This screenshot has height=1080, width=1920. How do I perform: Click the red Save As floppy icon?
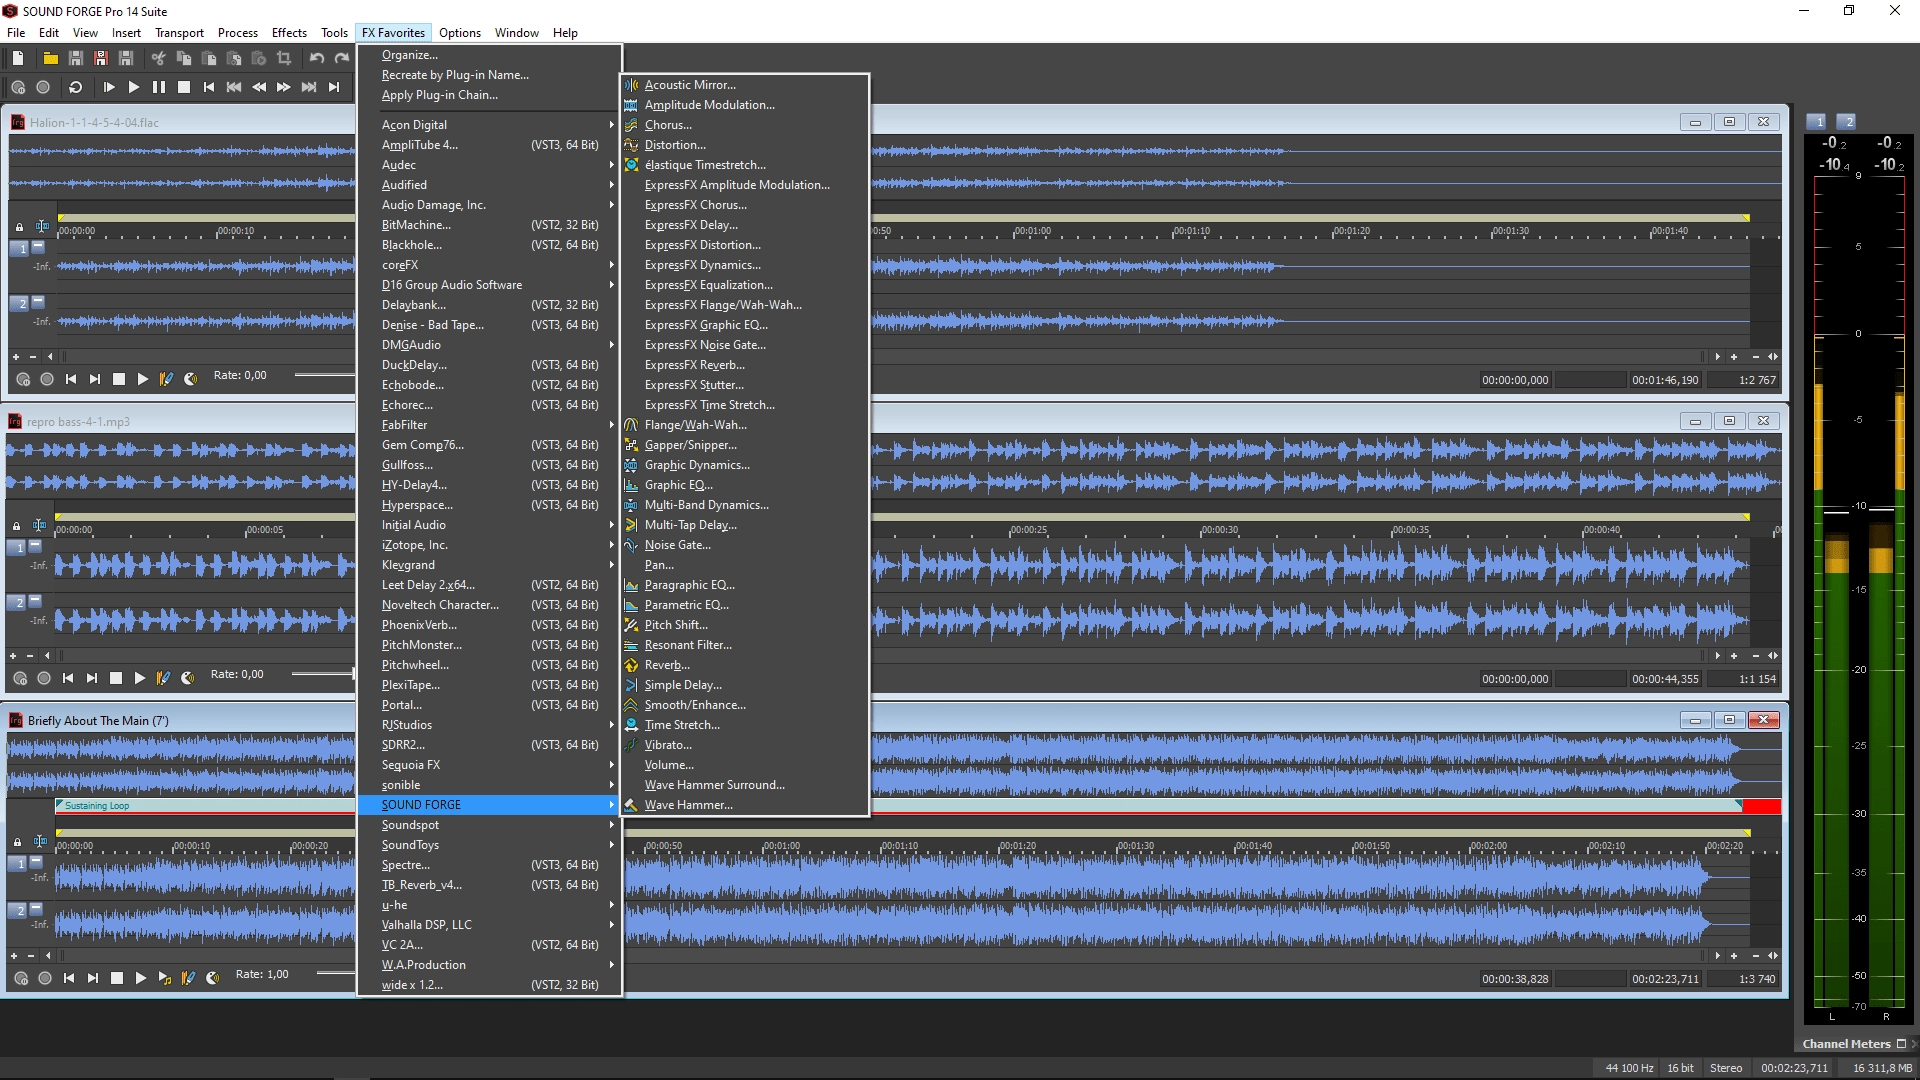point(100,59)
